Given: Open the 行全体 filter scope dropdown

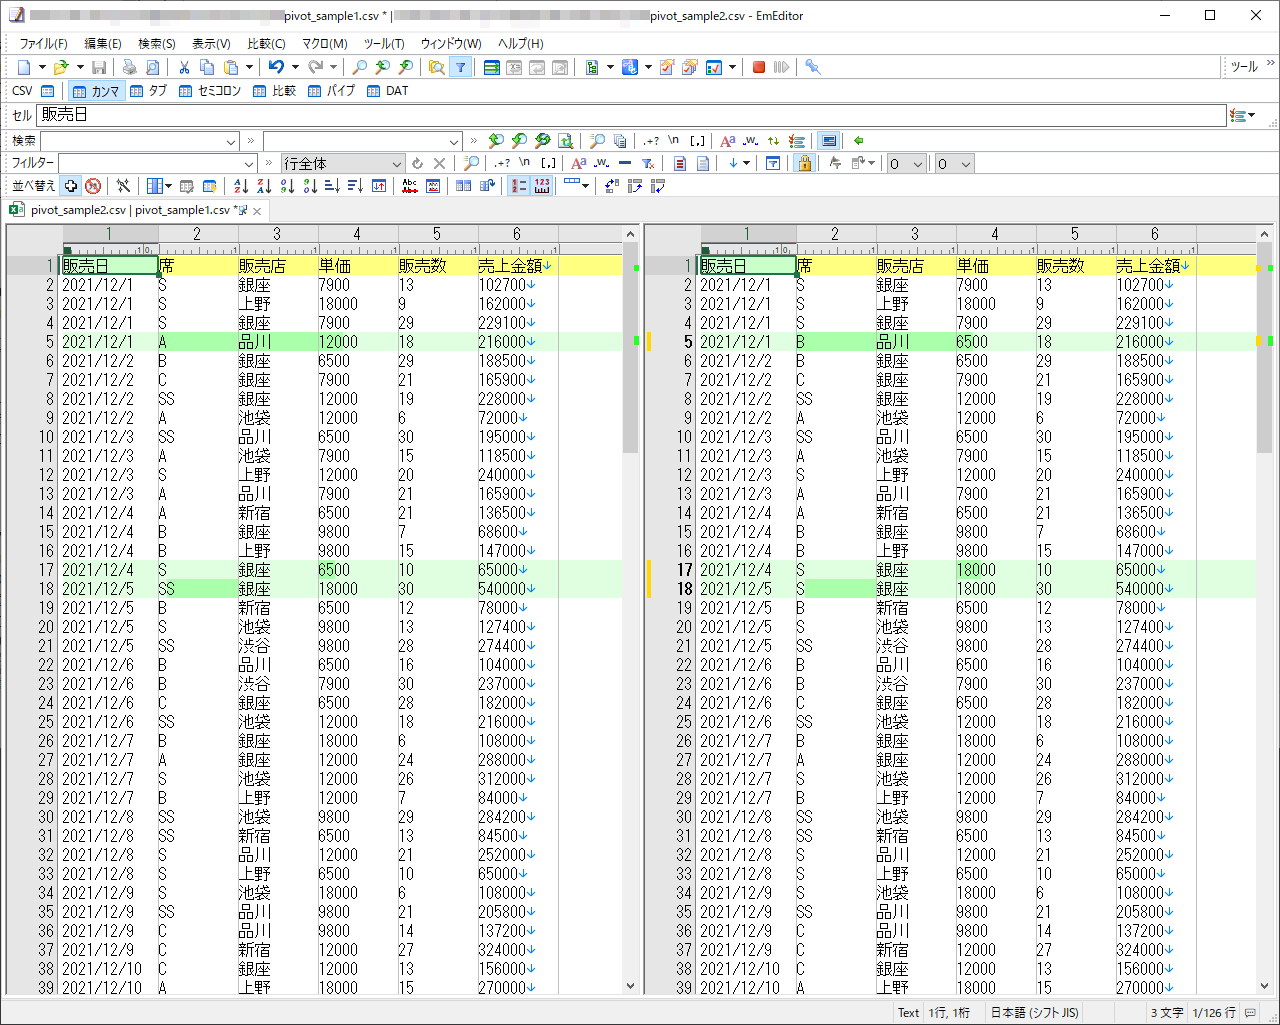Looking at the screenshot, I should click(x=397, y=163).
